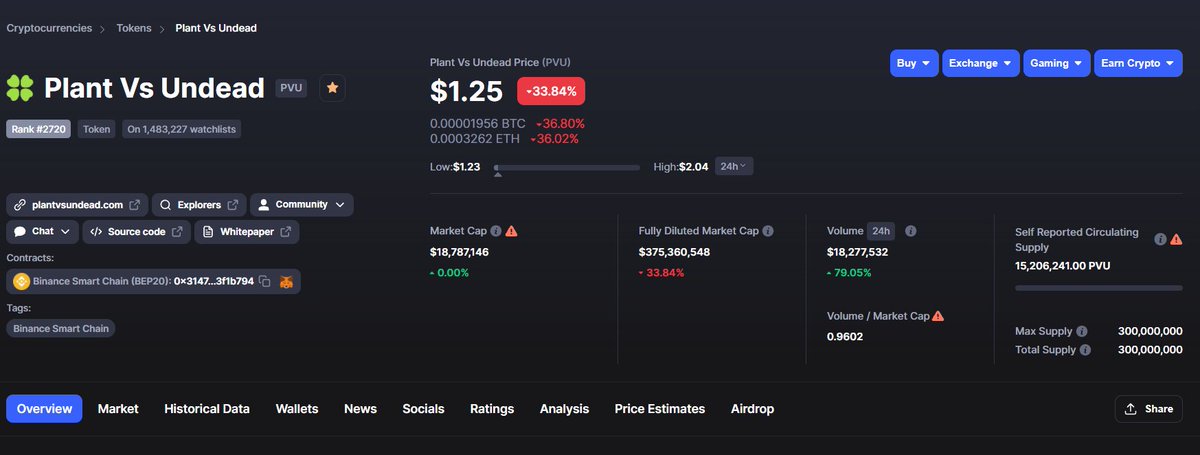Open Historical Data tab
The width and height of the screenshot is (1200, 455).
pos(207,409)
